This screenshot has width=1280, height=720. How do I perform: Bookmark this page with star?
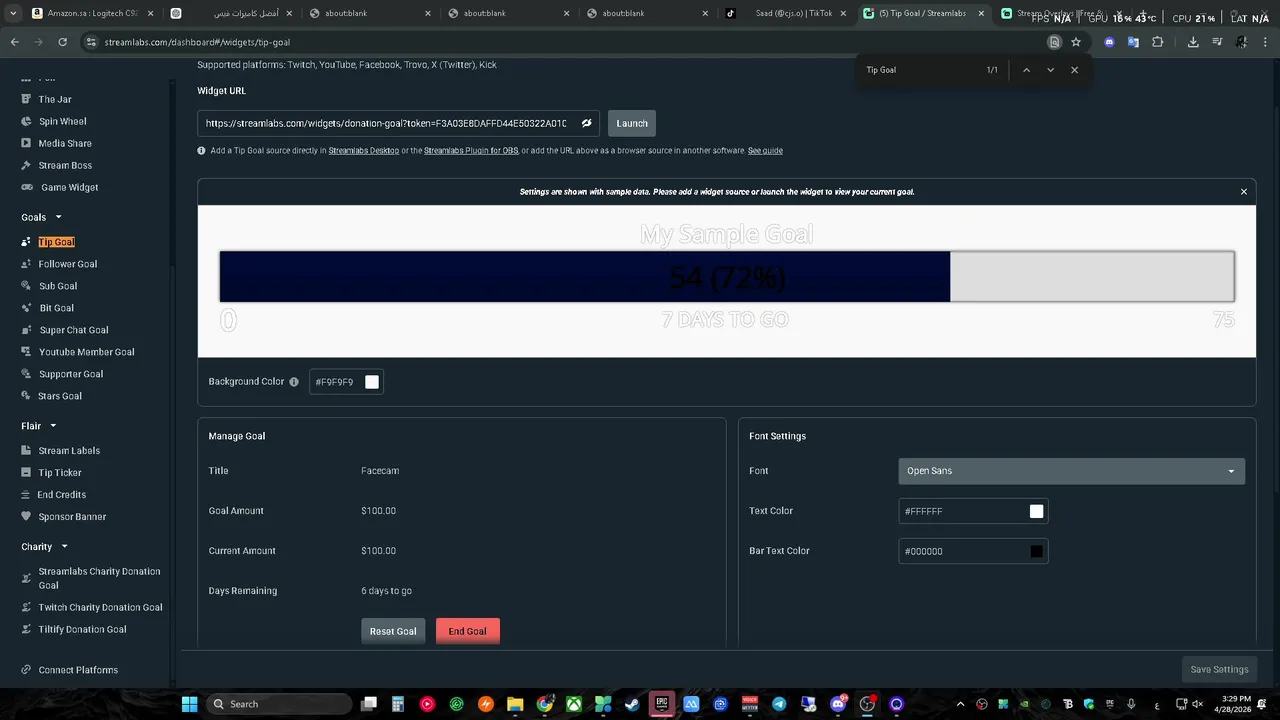tap(1076, 42)
